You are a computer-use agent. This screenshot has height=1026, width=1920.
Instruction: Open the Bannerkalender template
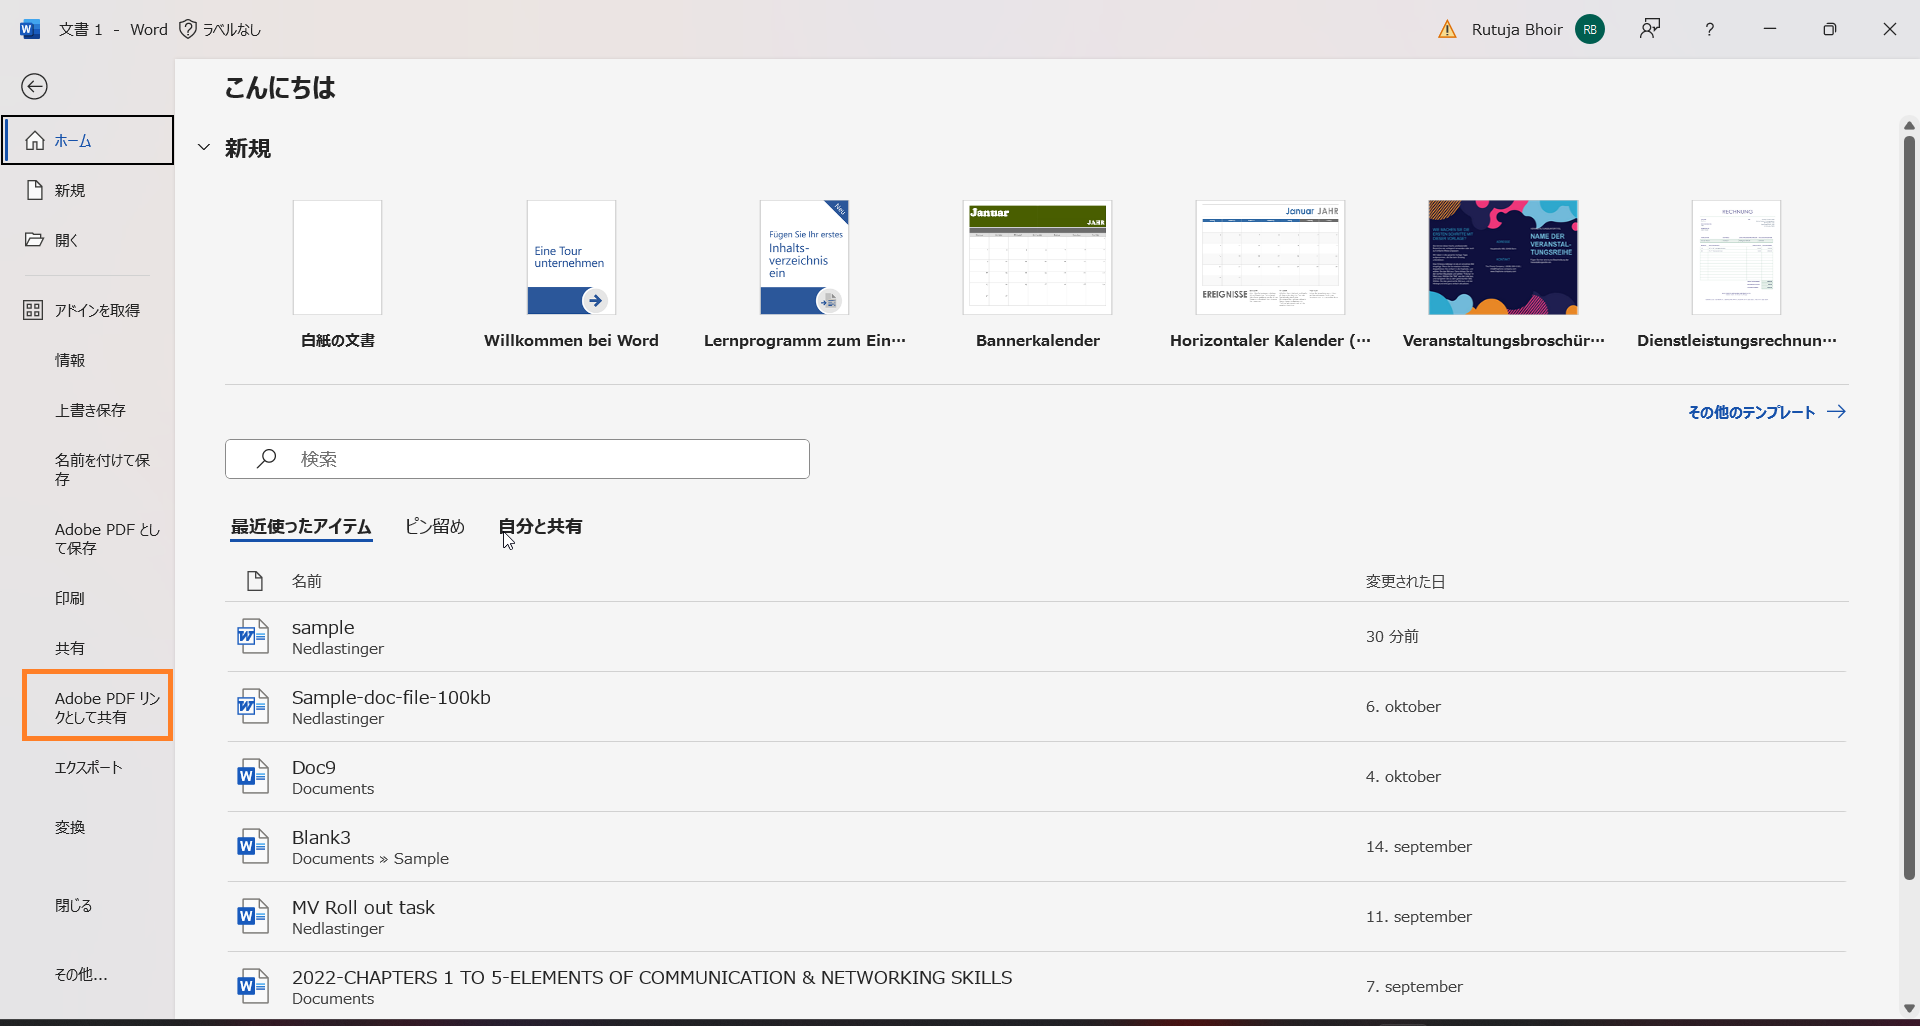tap(1038, 275)
